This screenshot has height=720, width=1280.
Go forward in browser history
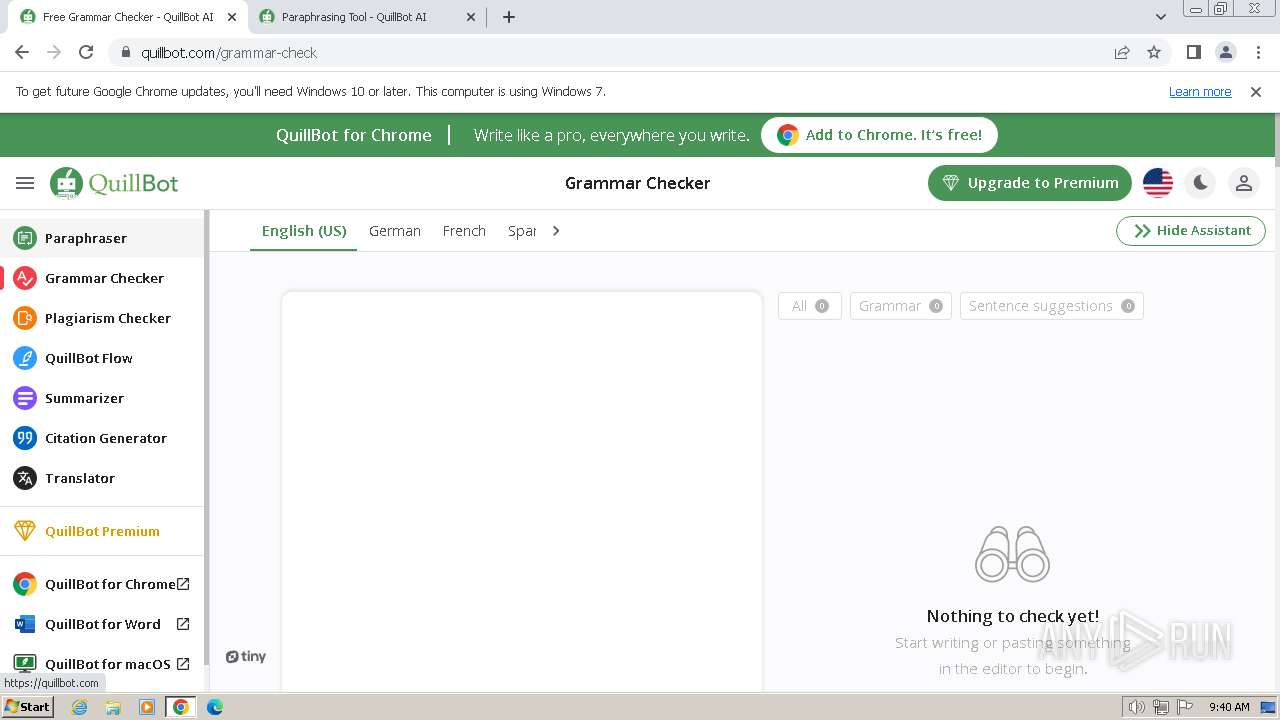click(54, 53)
